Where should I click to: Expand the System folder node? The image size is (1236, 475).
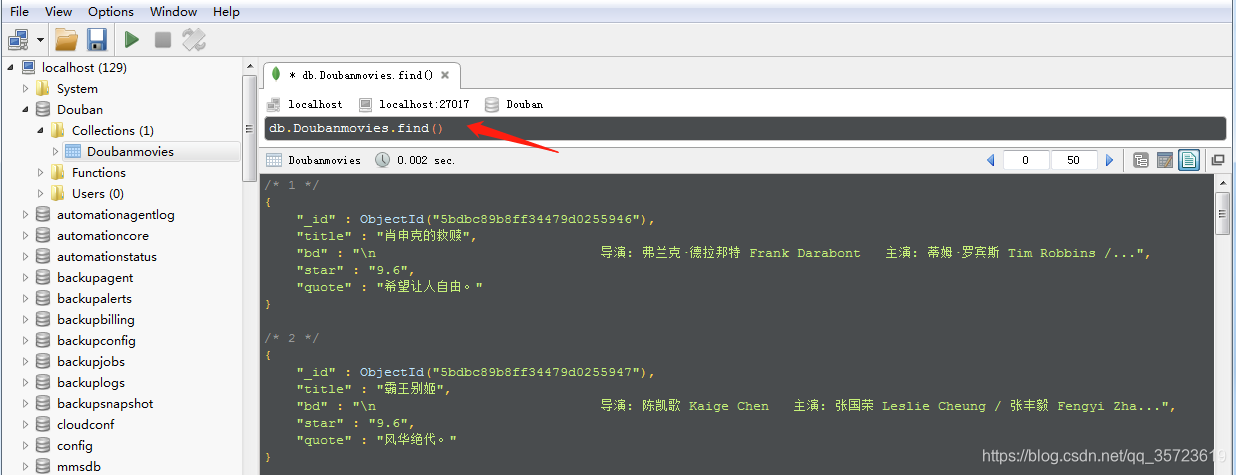pos(26,88)
